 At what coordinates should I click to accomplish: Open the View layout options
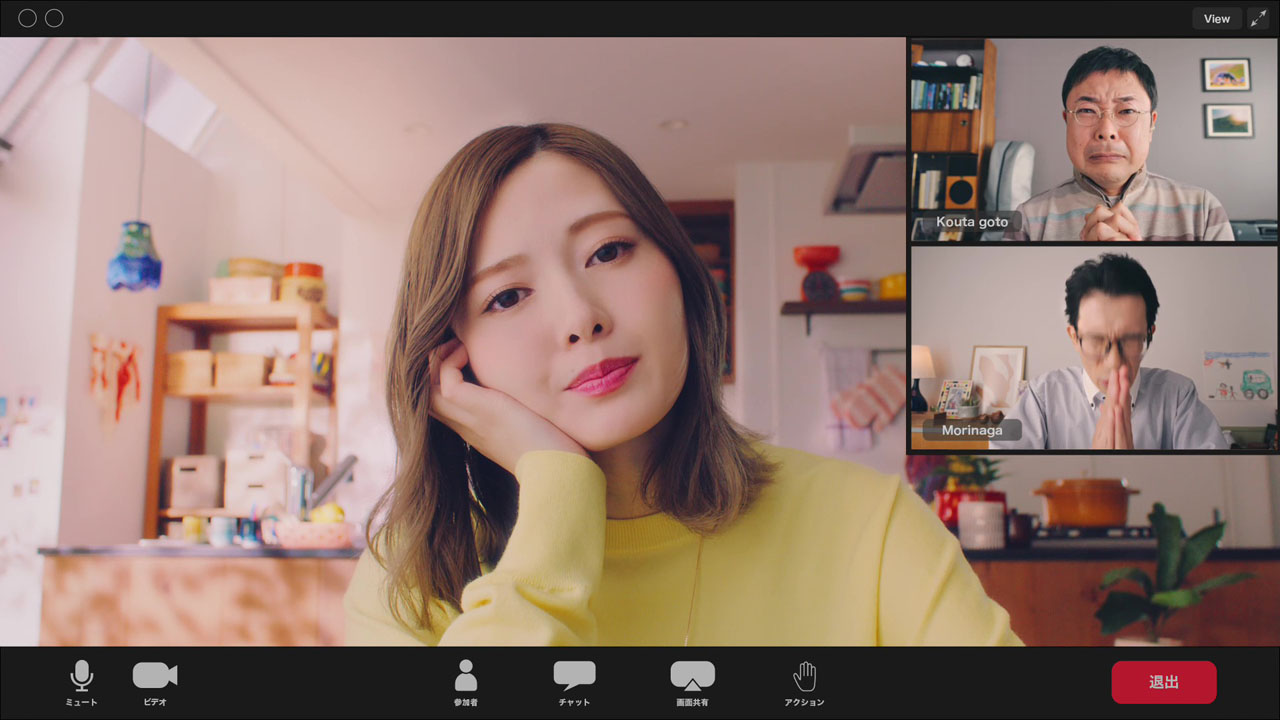click(x=1216, y=19)
